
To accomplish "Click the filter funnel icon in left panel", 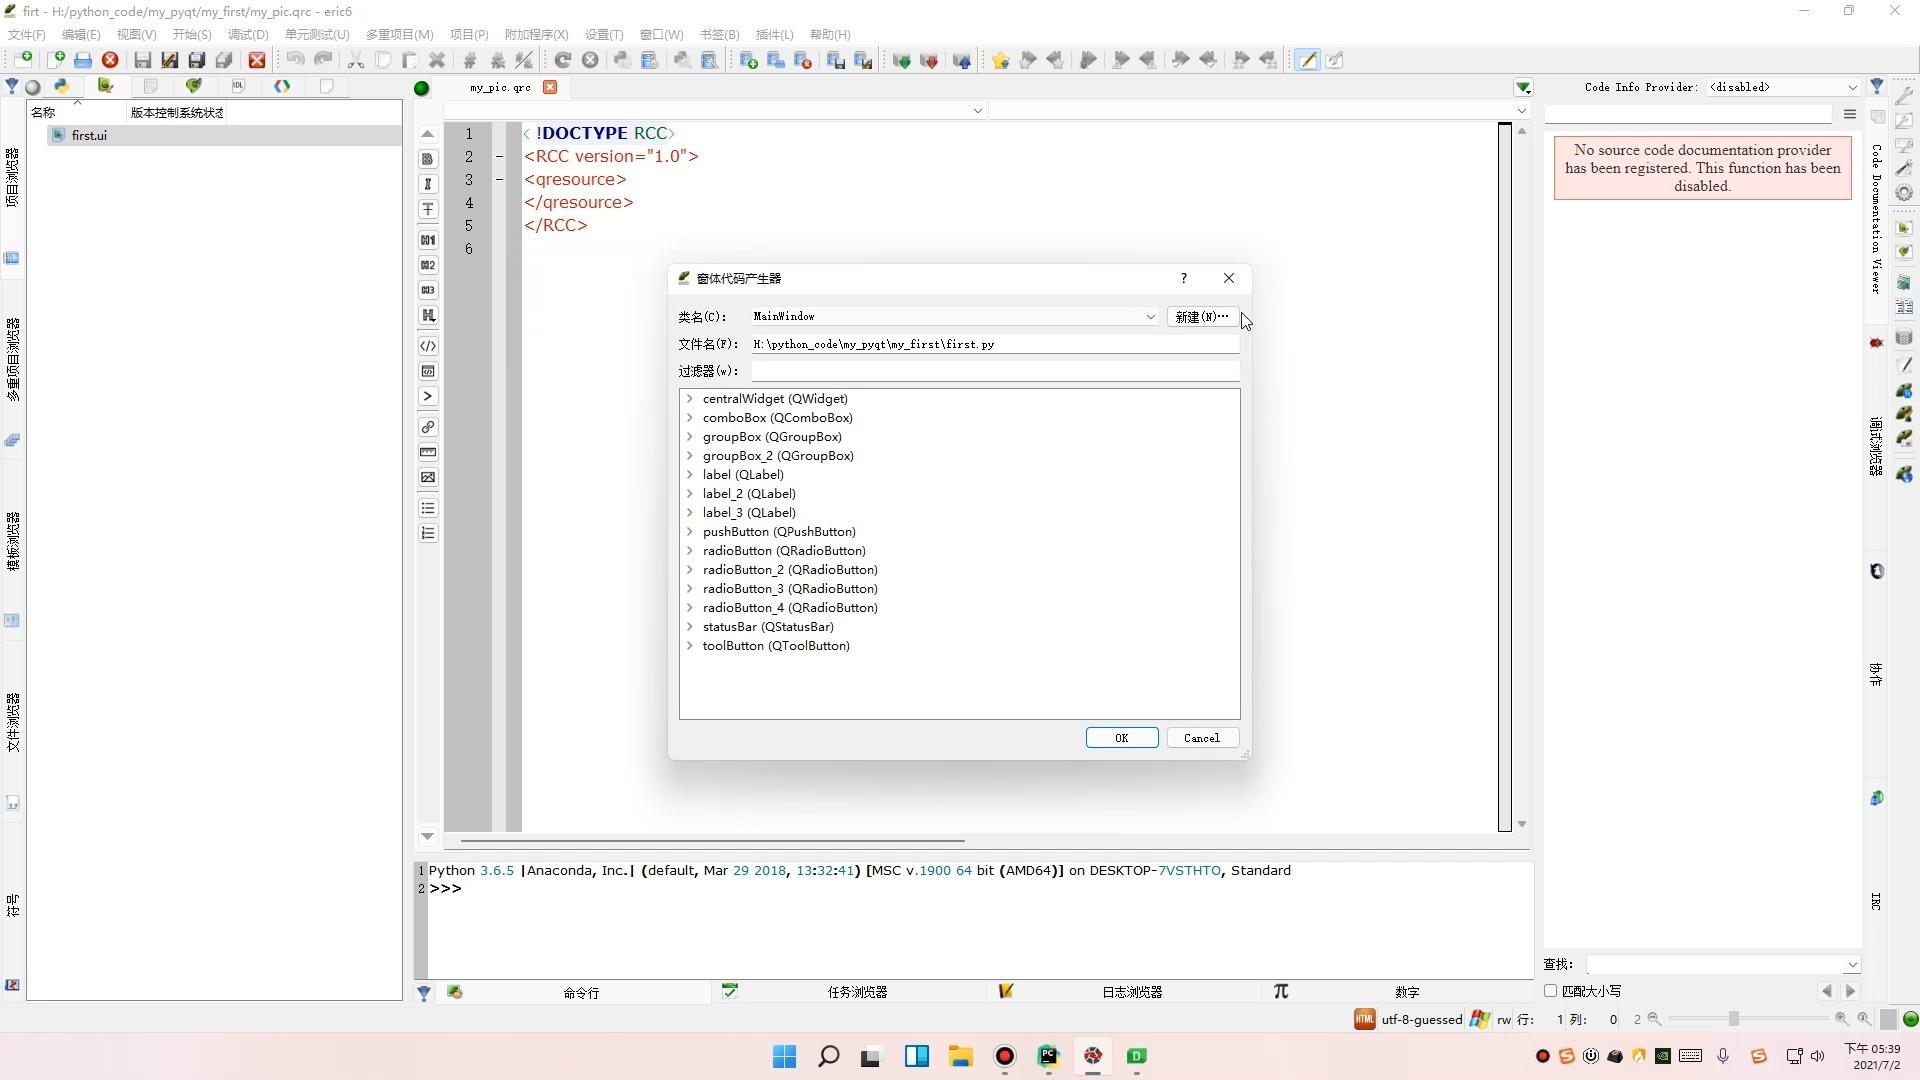I will point(12,86).
